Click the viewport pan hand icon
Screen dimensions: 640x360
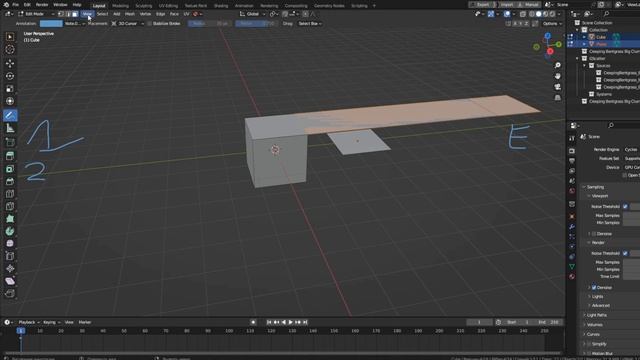(558, 76)
